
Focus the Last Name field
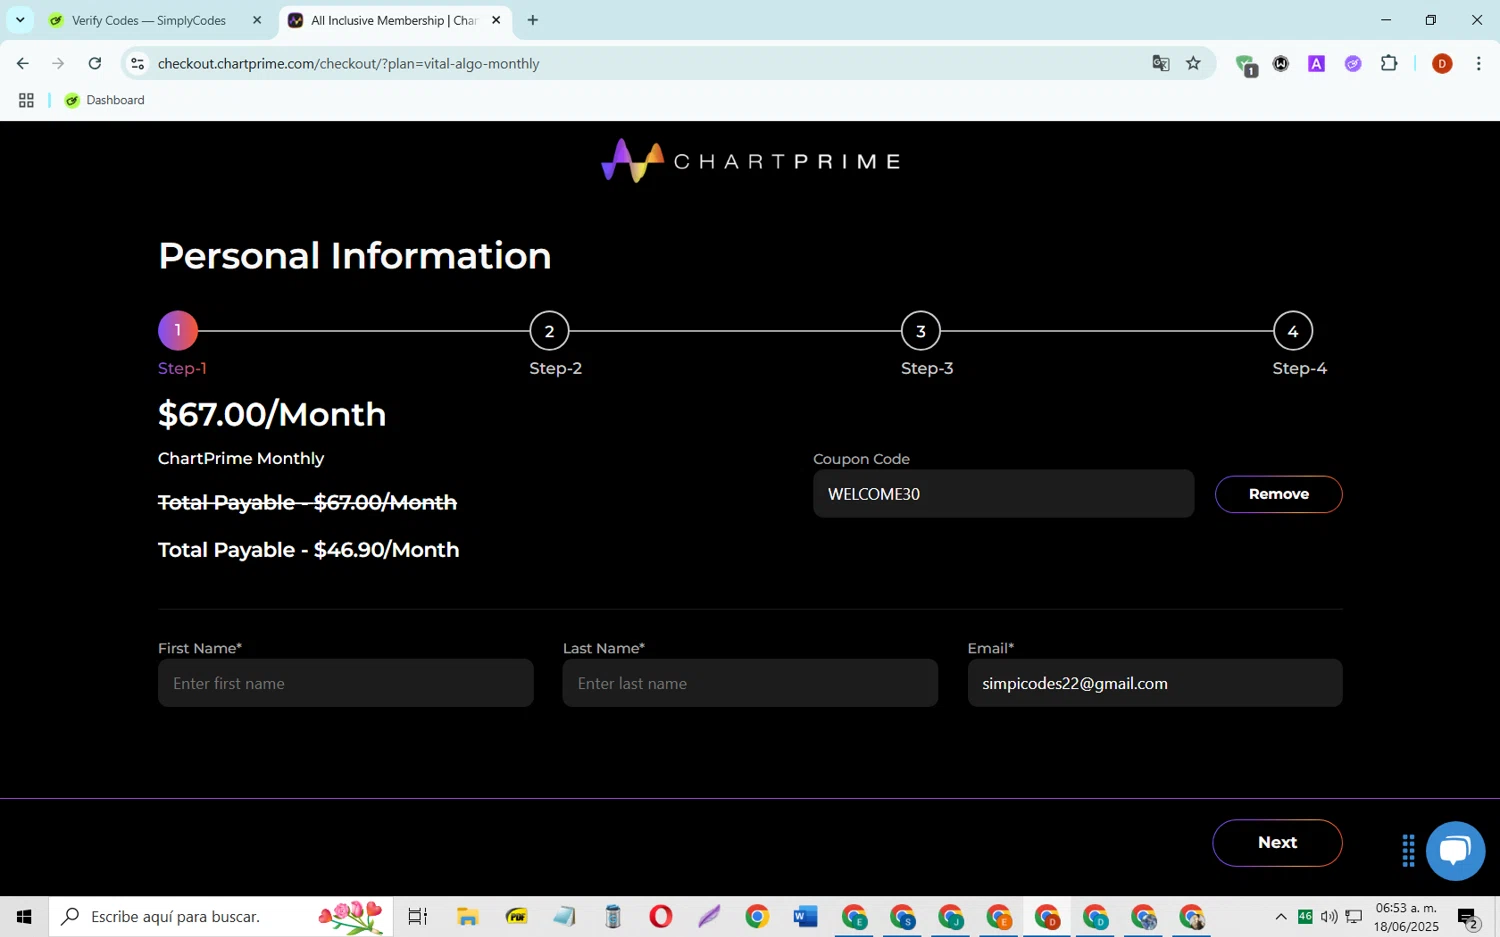click(x=750, y=683)
